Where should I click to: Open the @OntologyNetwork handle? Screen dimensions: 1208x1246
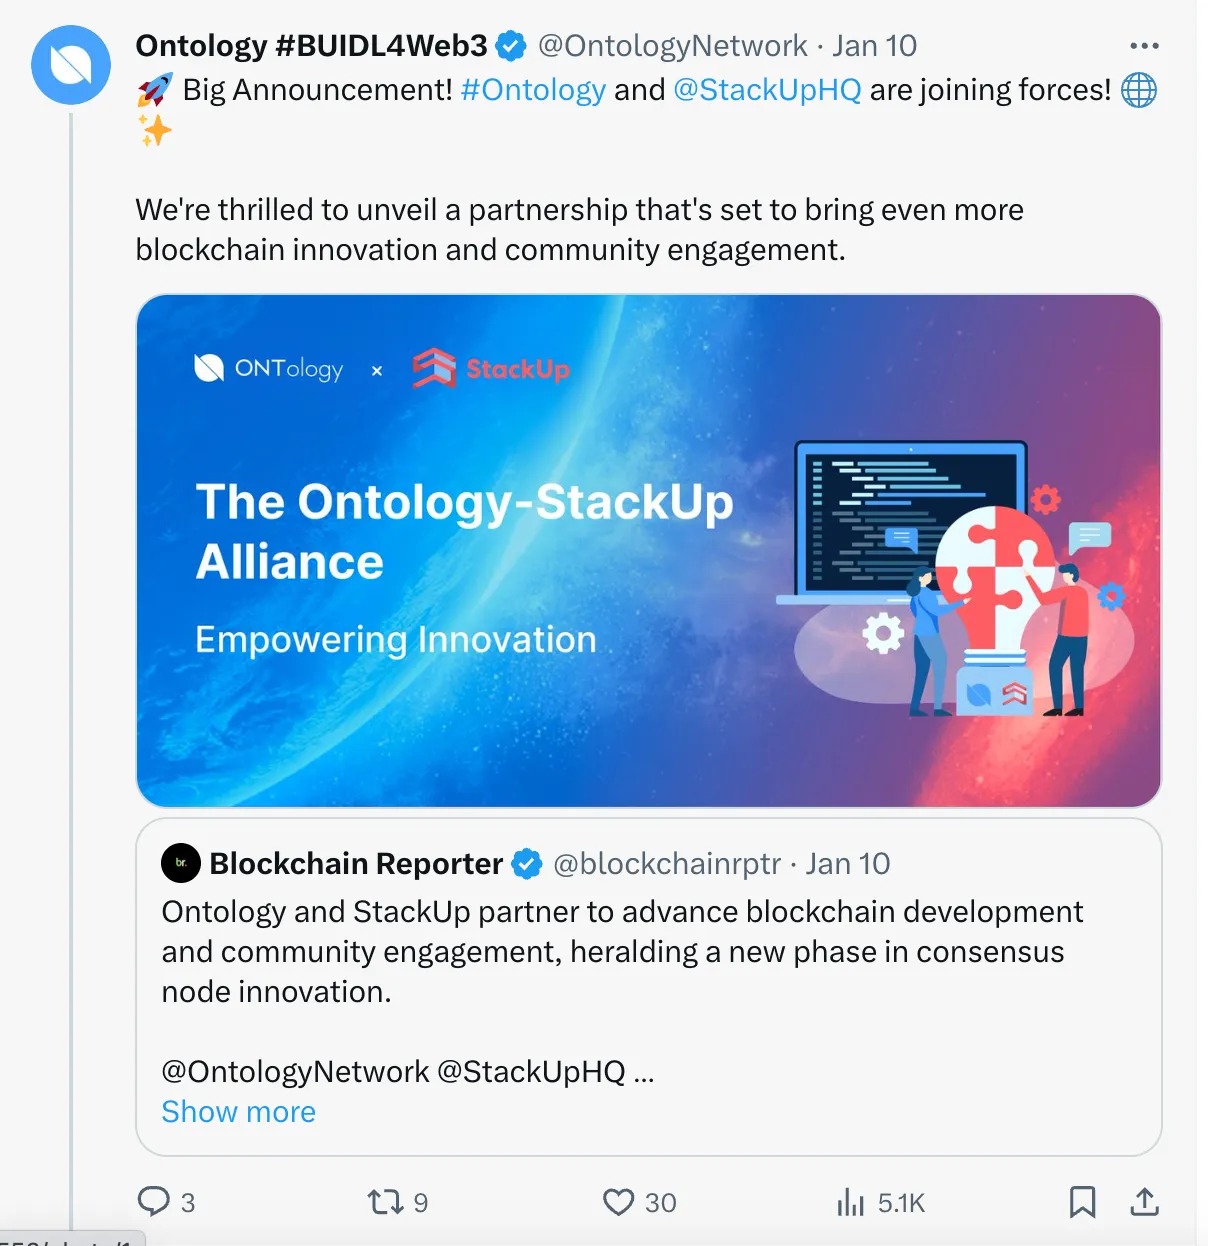pyautogui.click(x=672, y=46)
